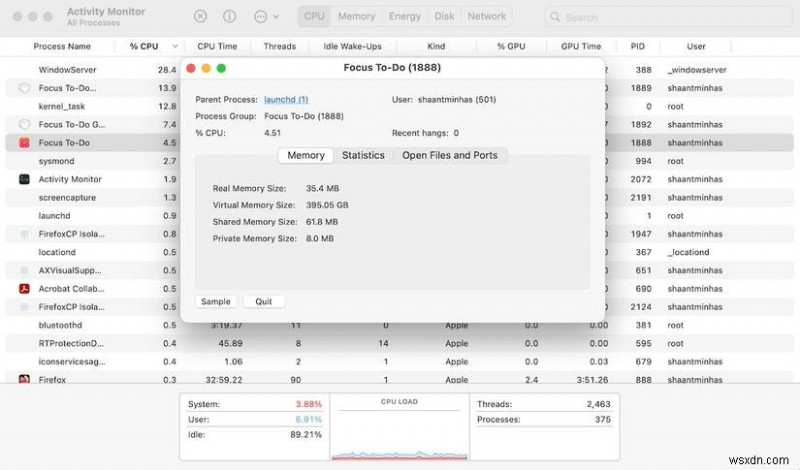The width and height of the screenshot is (800, 470).
Task: Sort by the Threads column header
Action: tap(280, 46)
